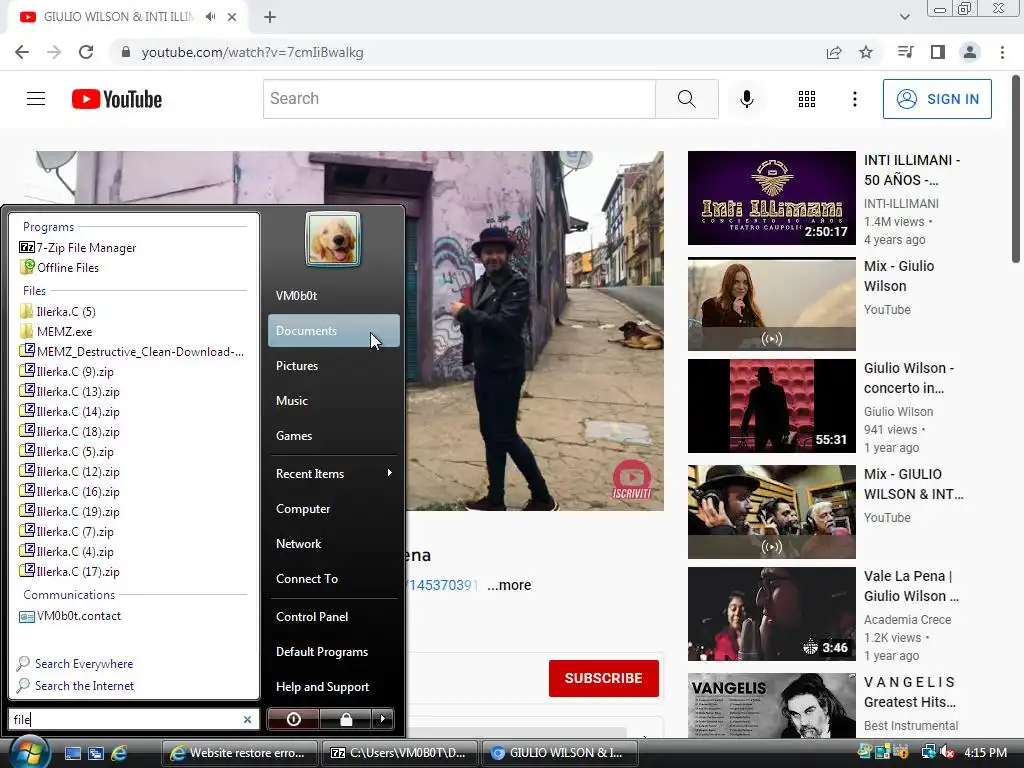Go to the YouTube home logo
The width and height of the screenshot is (1024, 768).
click(x=117, y=99)
